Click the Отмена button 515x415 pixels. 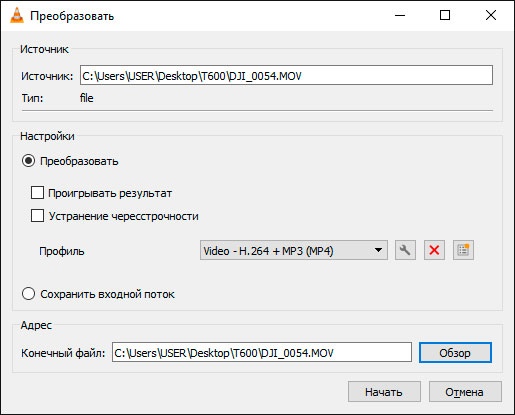pyautogui.click(x=465, y=392)
